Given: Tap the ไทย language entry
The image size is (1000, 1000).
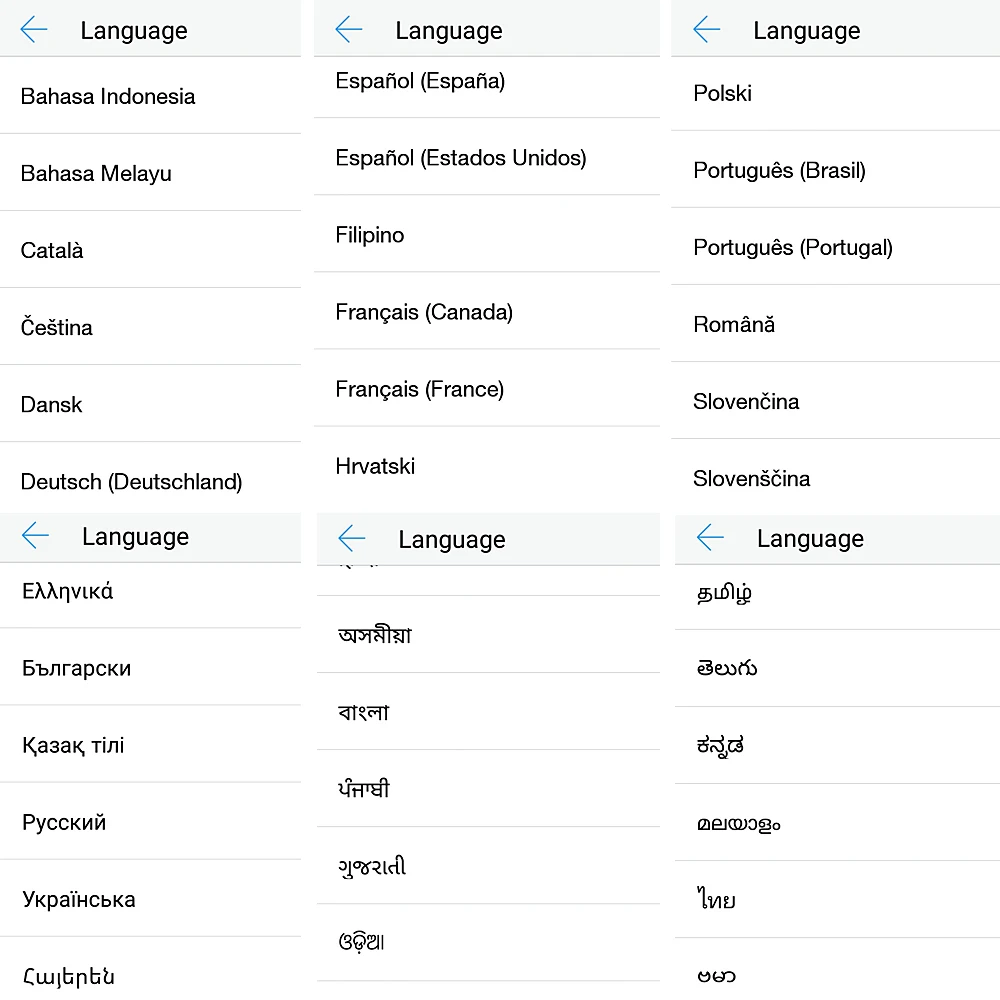Looking at the screenshot, I should [x=717, y=899].
